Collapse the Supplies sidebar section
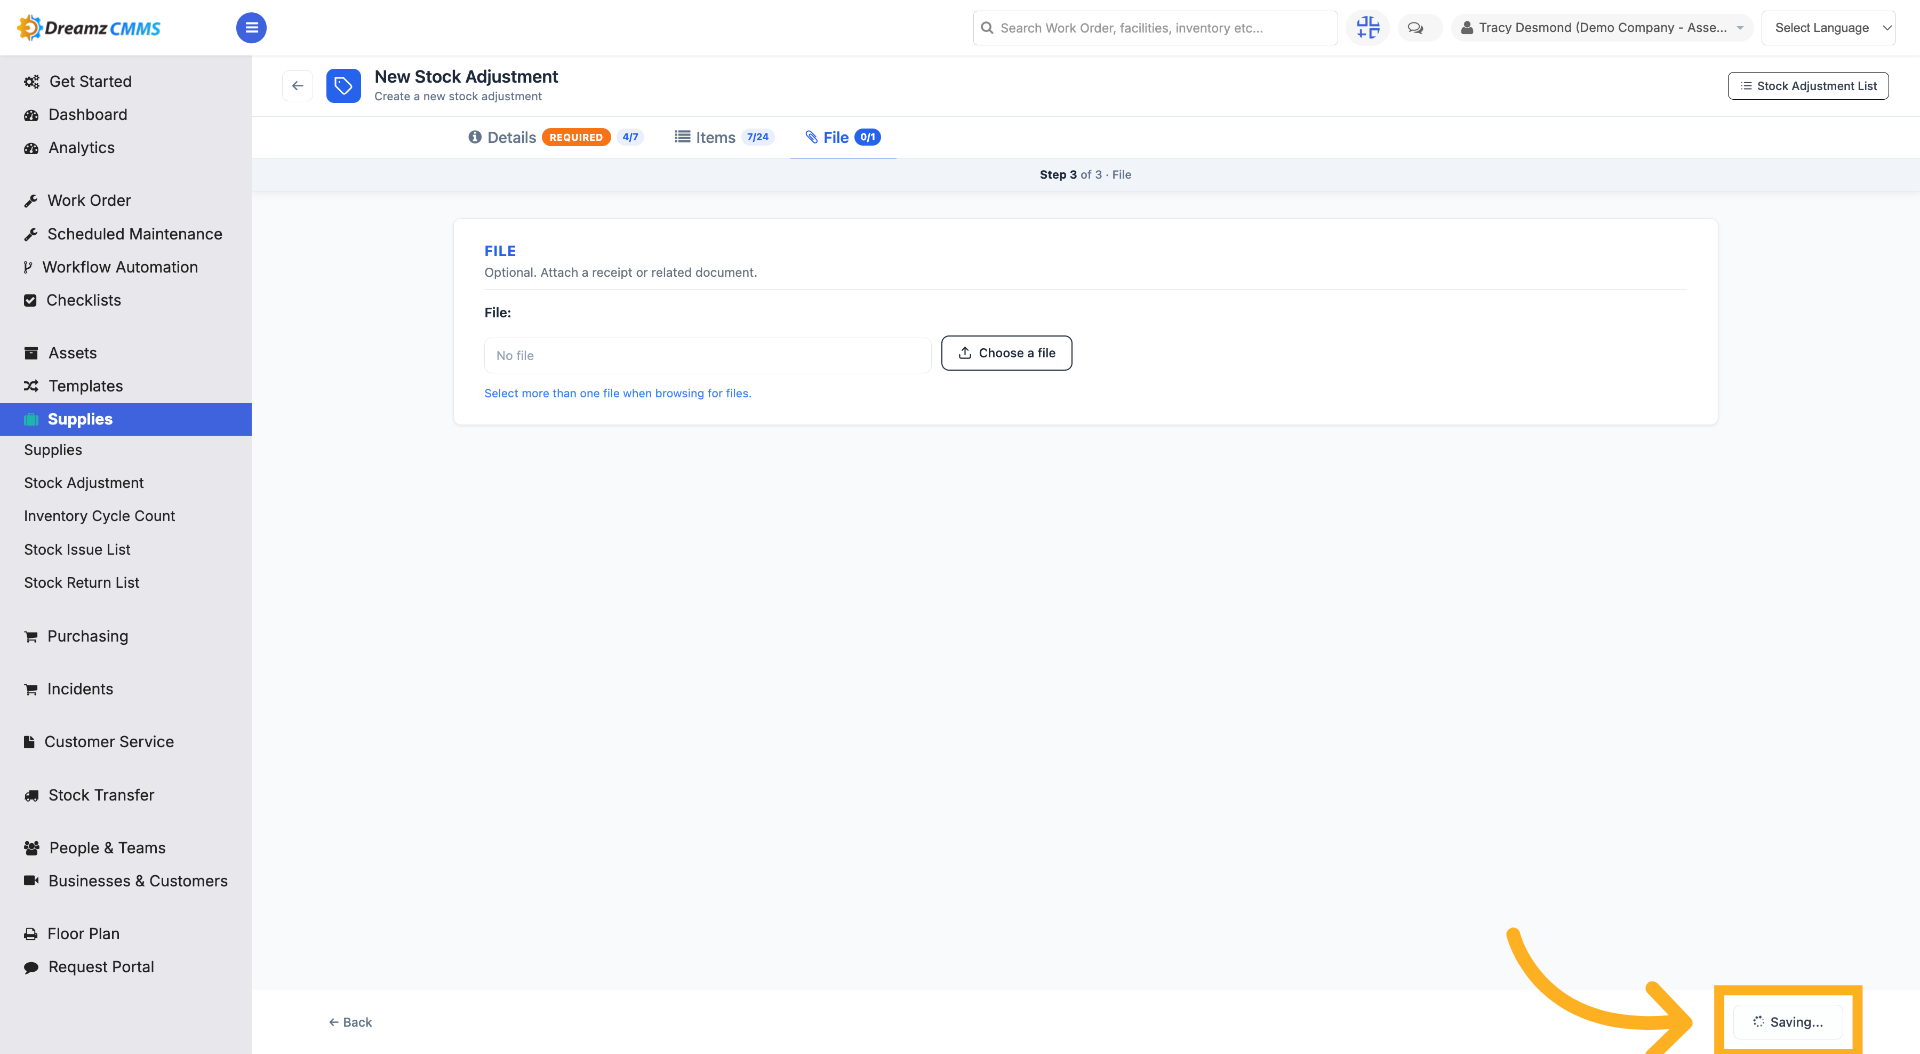The width and height of the screenshot is (1920, 1054). point(126,419)
